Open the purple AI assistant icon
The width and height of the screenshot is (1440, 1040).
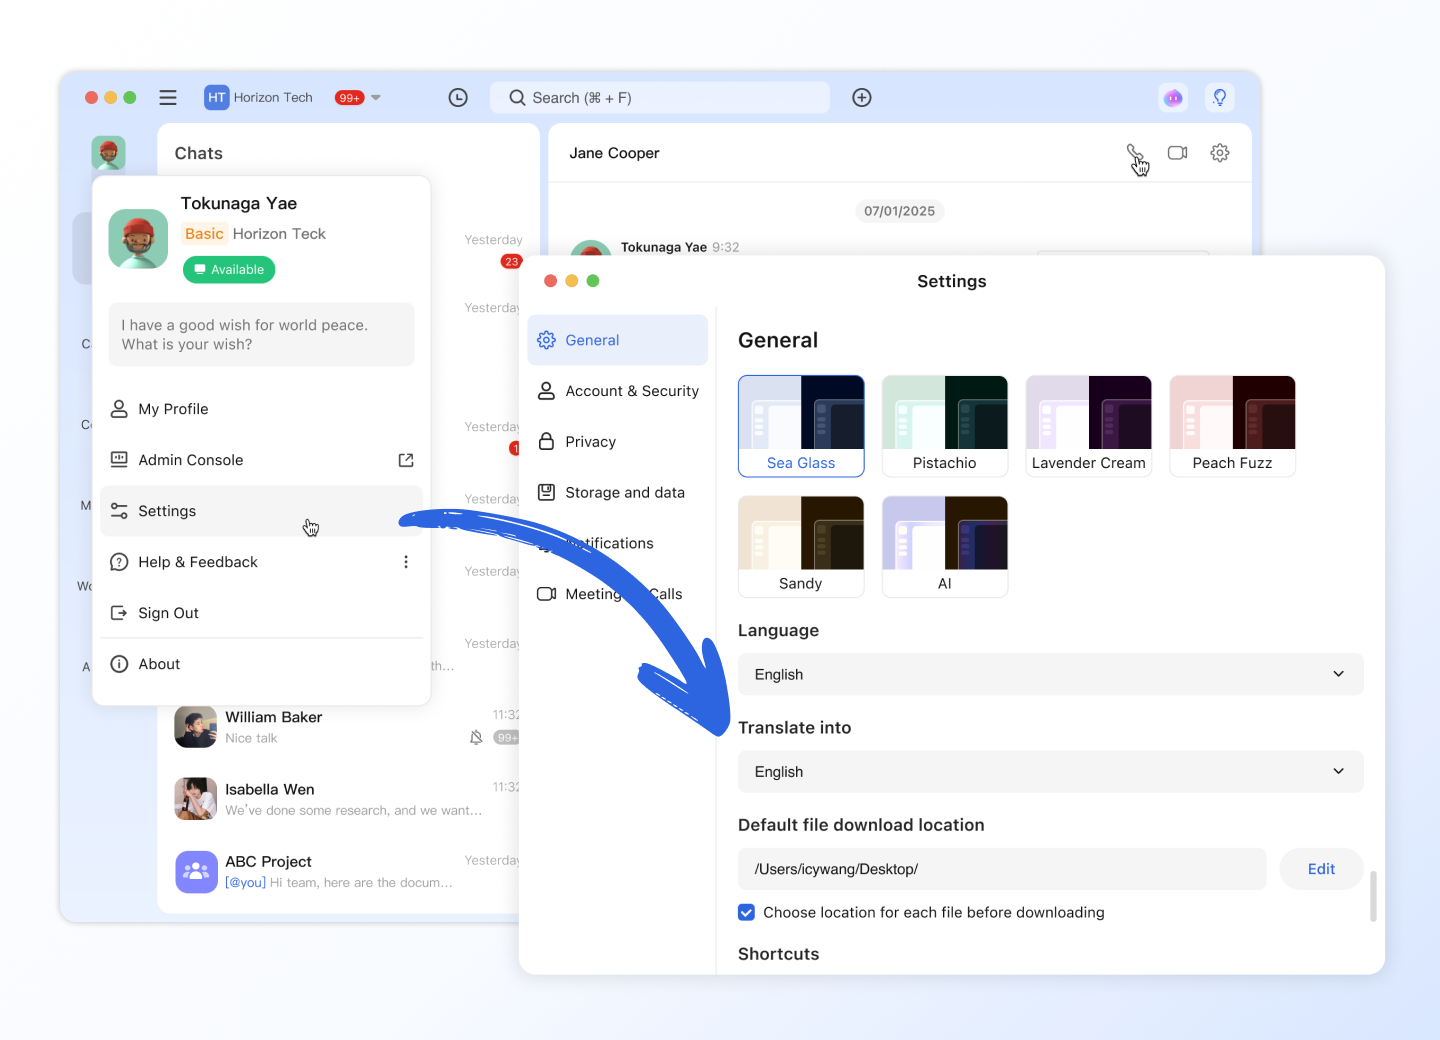coord(1173,98)
